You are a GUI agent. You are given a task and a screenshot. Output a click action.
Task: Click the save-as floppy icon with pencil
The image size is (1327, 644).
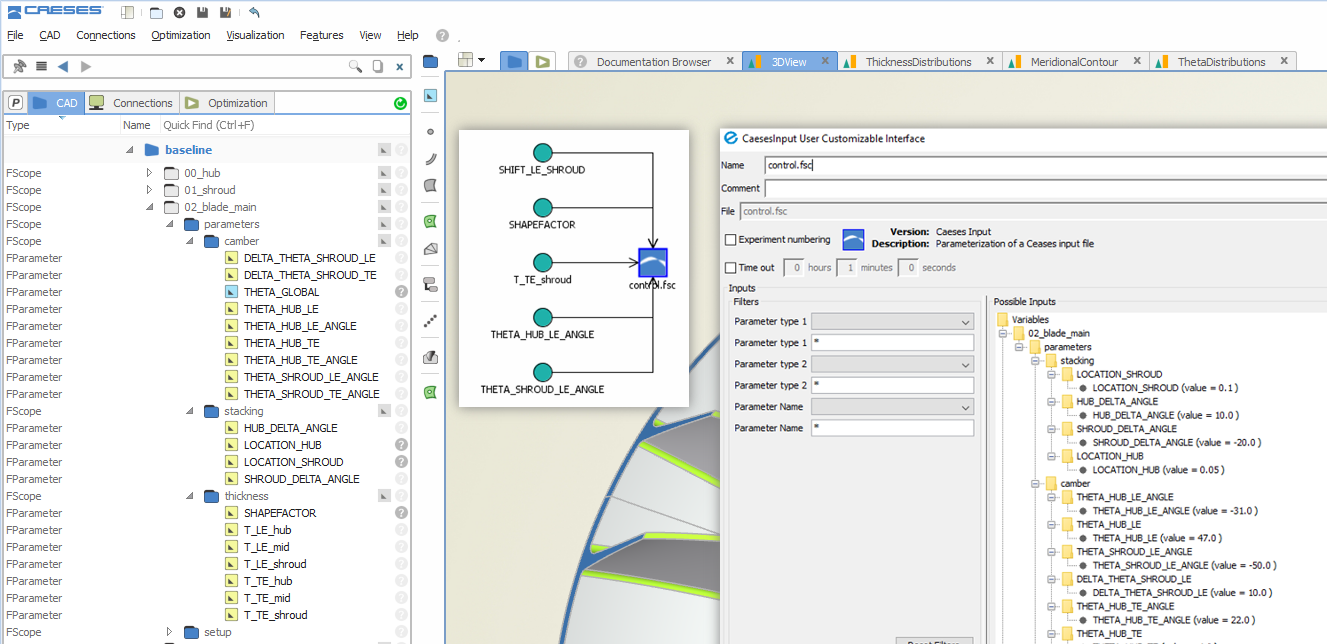(226, 12)
